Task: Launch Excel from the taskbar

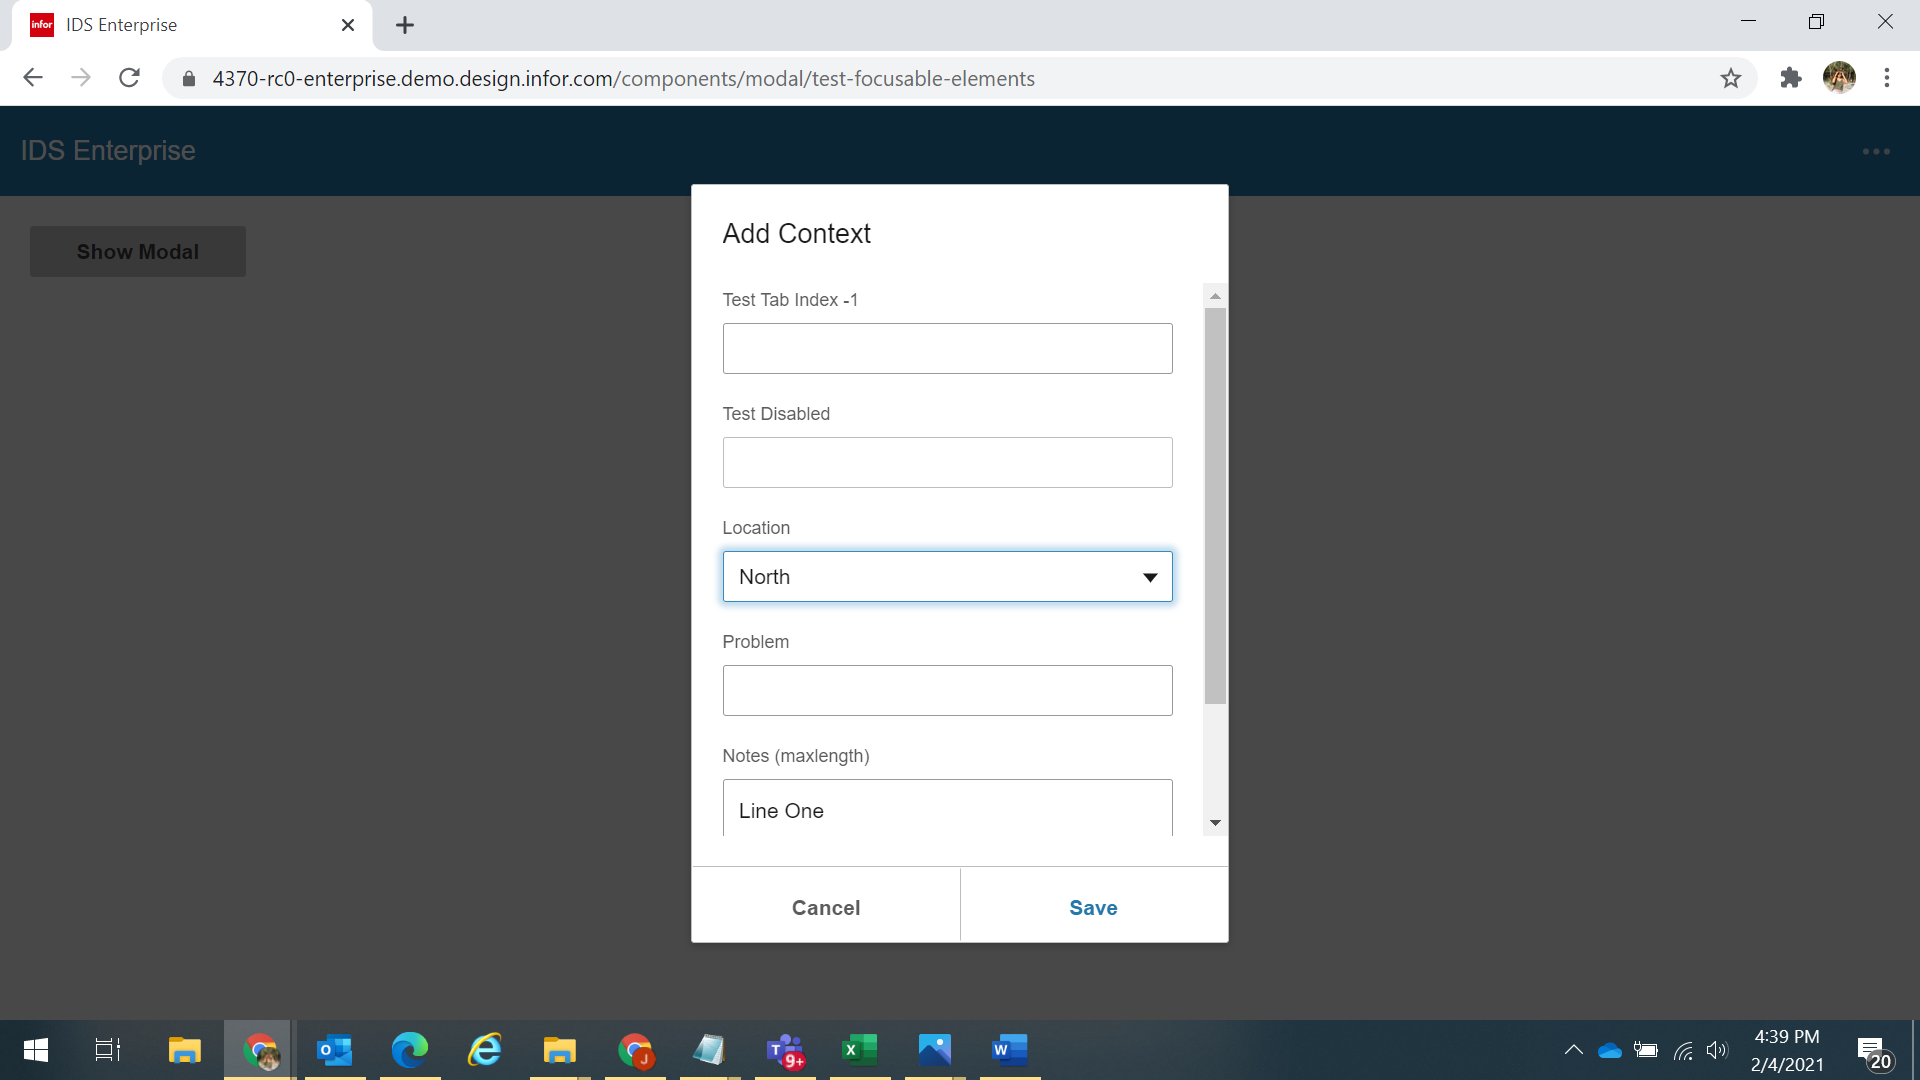Action: 859,1050
